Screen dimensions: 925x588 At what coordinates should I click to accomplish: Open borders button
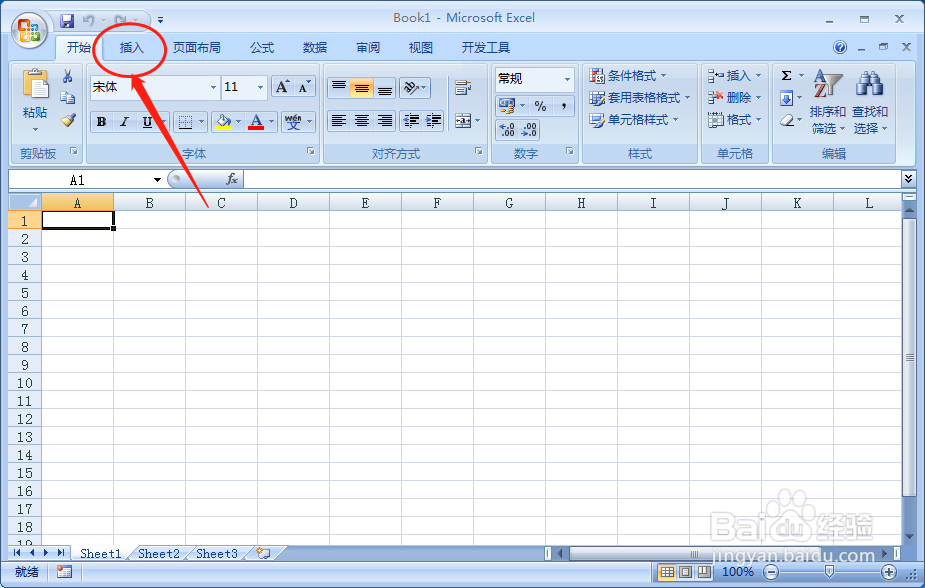[x=185, y=122]
